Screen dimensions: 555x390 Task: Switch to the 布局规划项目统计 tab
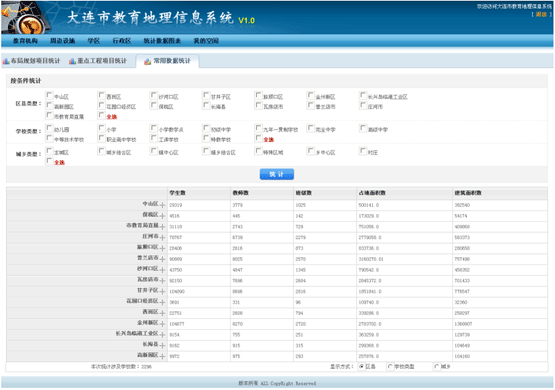[32, 61]
